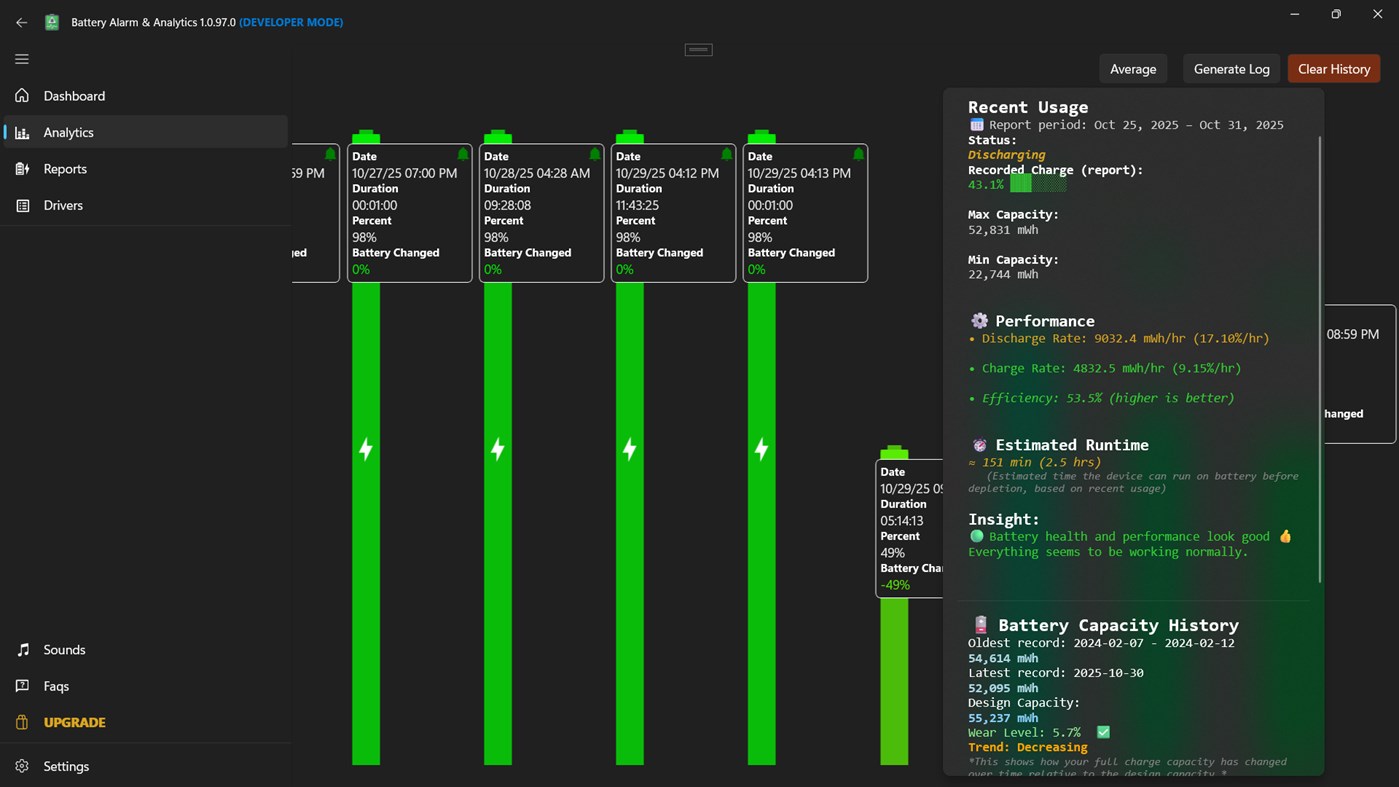Click the green checkmark beside Wear Level

[x=1102, y=732]
